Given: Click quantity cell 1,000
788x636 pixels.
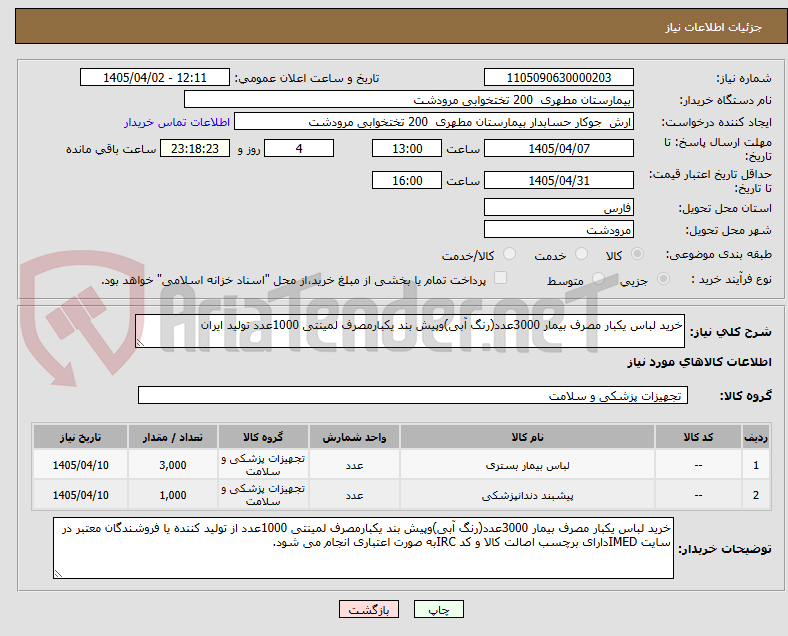Looking at the screenshot, I should click(x=172, y=495).
